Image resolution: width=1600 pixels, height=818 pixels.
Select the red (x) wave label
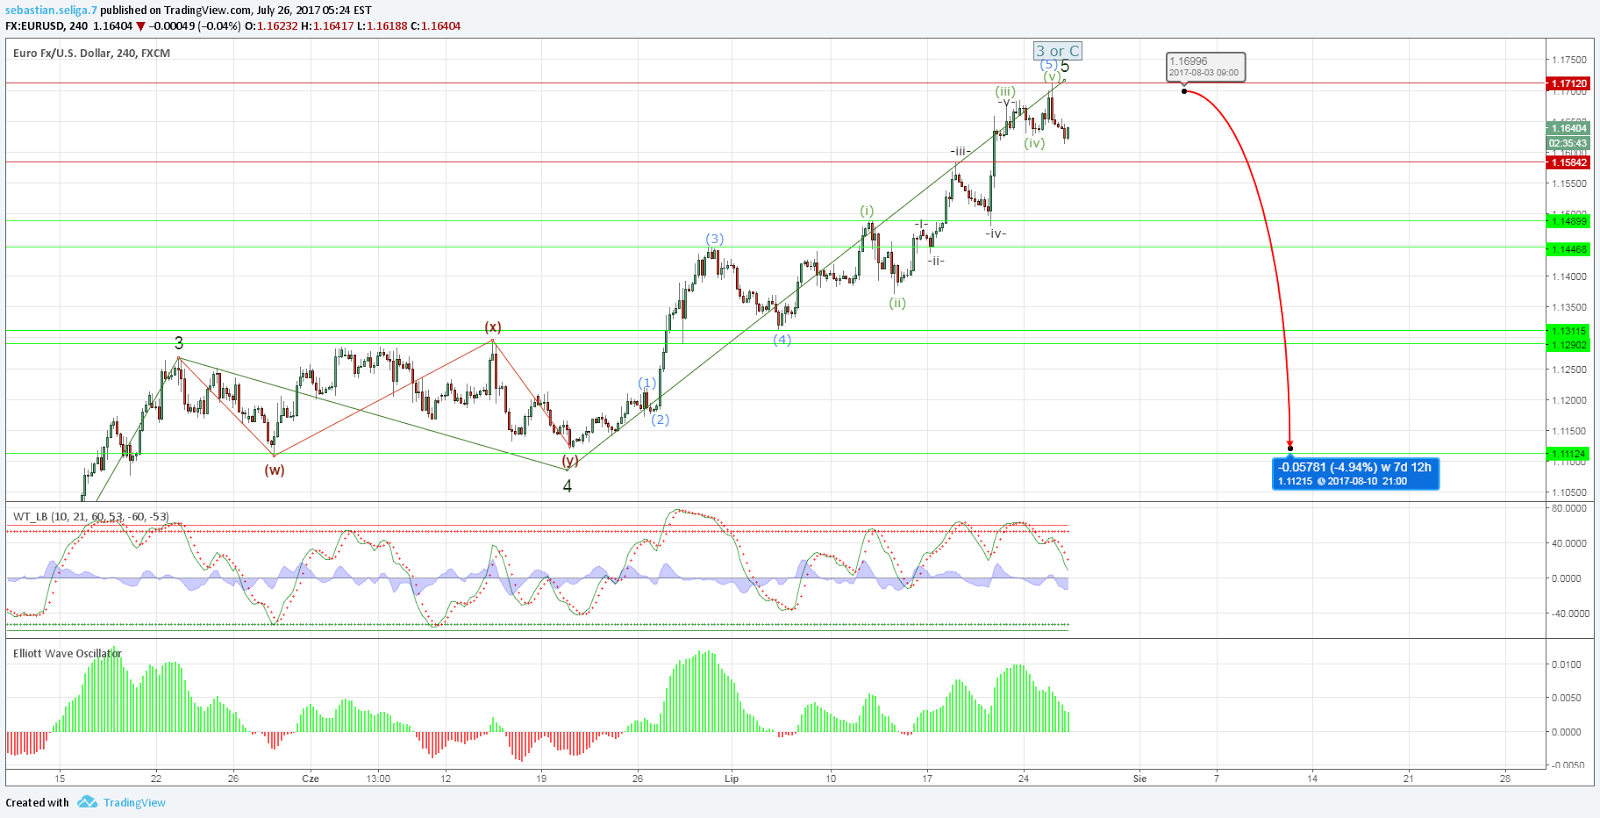(x=493, y=327)
